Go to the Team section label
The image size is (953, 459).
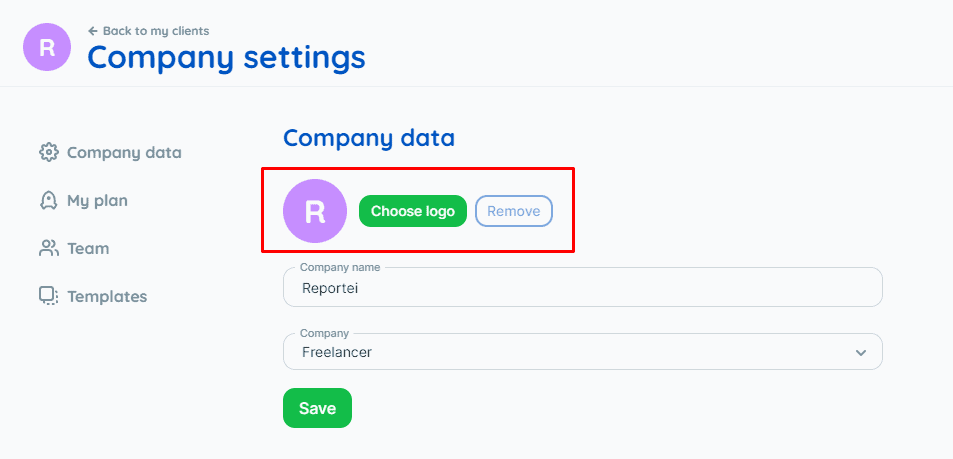point(88,248)
